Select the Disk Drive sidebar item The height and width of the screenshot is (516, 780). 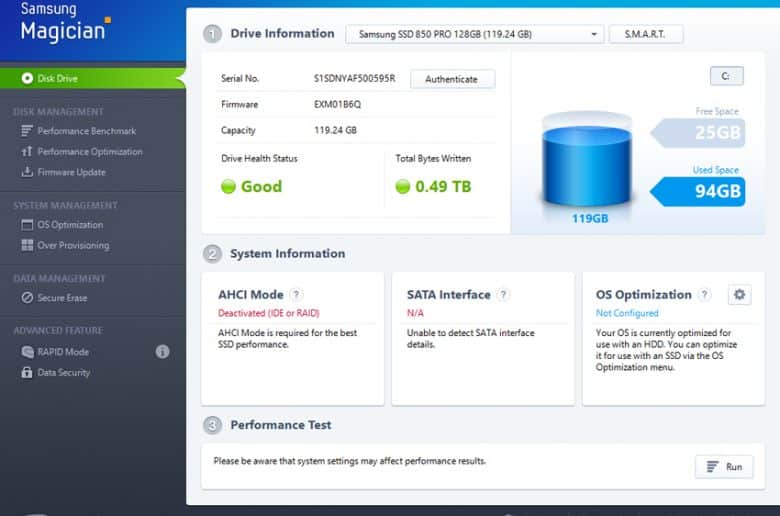click(93, 79)
